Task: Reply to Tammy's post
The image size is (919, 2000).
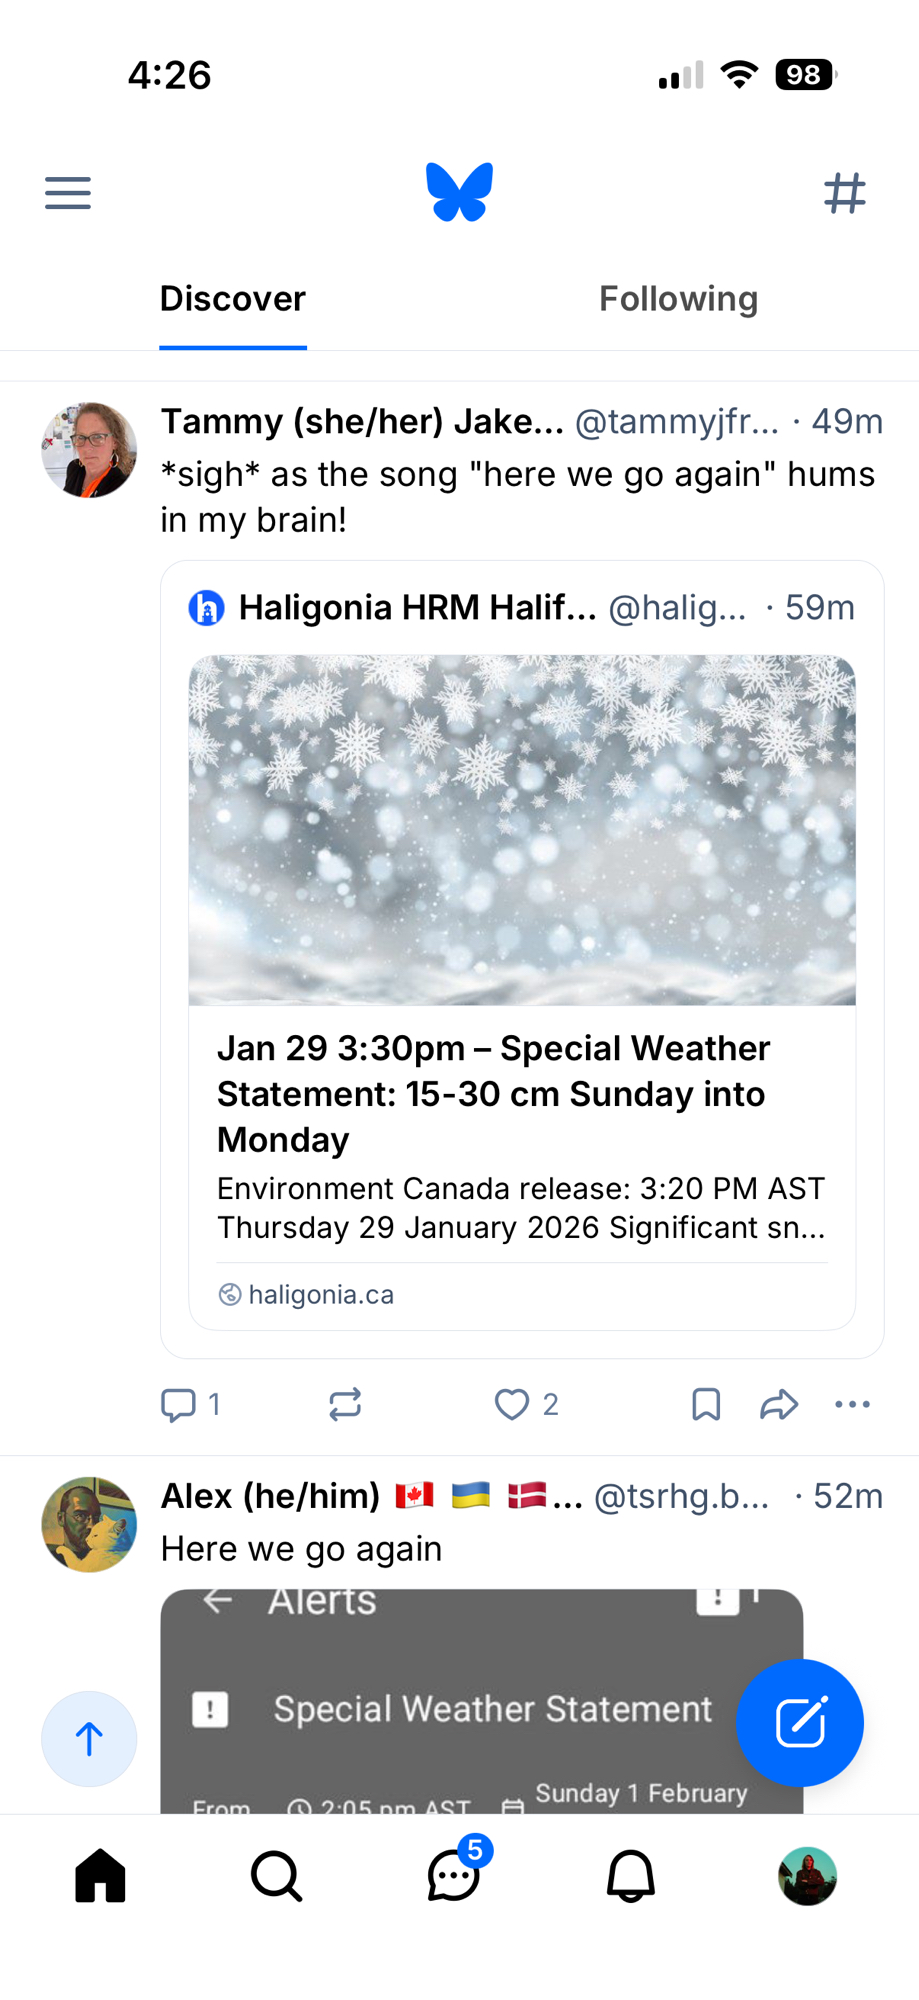Action: coord(179,1404)
